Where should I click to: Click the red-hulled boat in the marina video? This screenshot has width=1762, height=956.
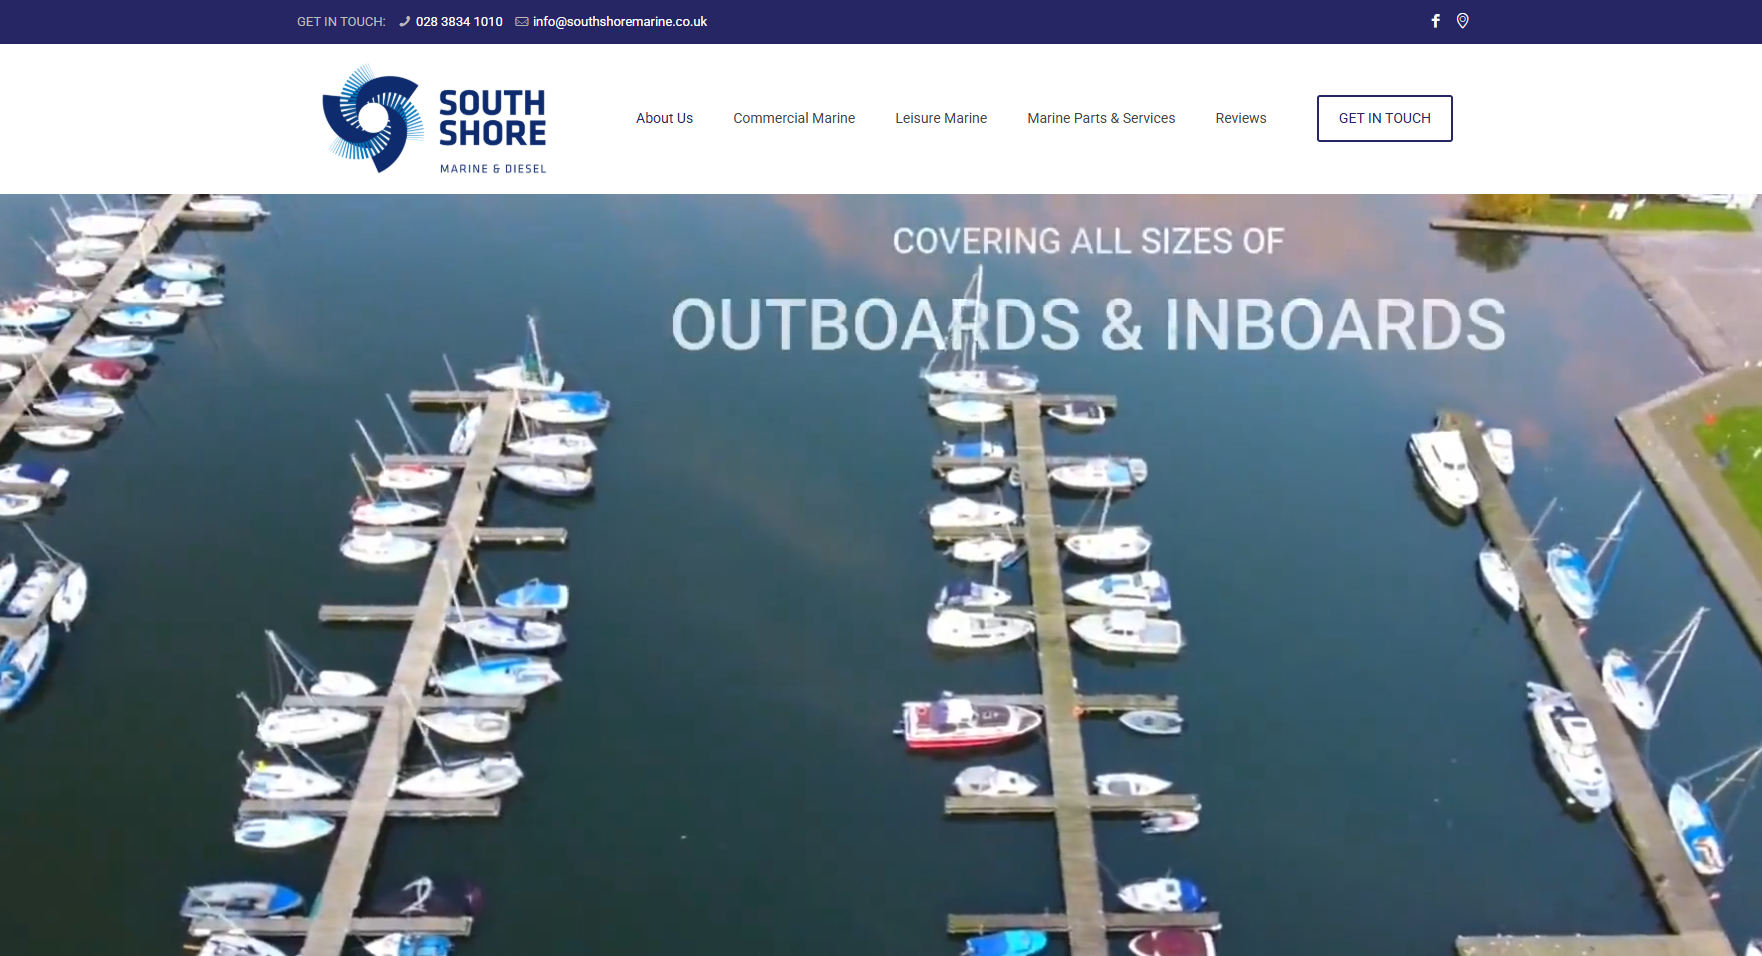970,722
